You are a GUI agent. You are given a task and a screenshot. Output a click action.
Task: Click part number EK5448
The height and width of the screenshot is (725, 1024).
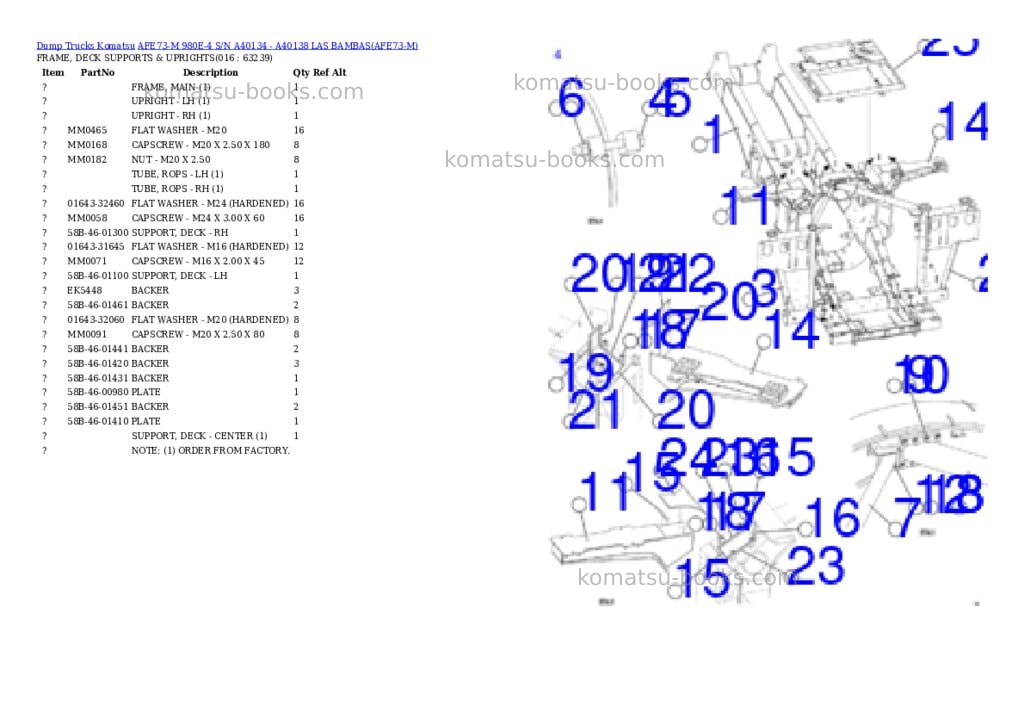[84, 291]
